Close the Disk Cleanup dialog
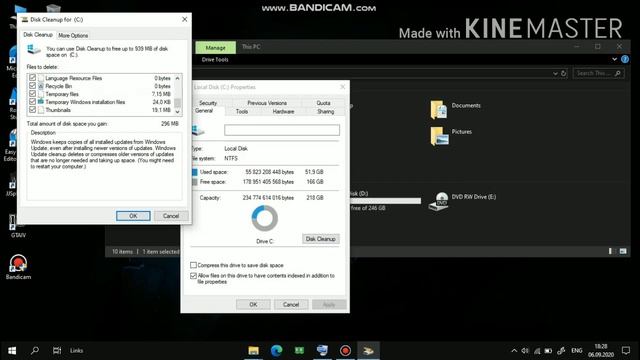Screen dimensions: 640x360 184,19
